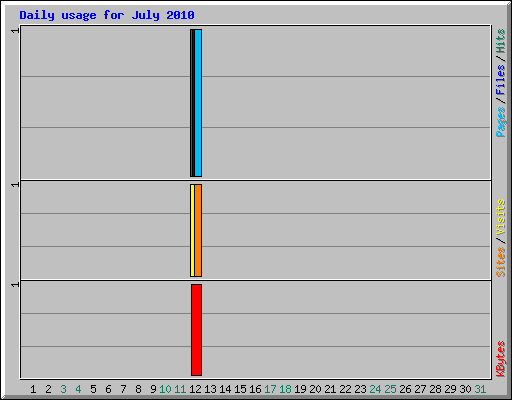Image resolution: width=512 pixels, height=400 pixels.
Task: Click day label 28 on the axis
Action: point(435,389)
